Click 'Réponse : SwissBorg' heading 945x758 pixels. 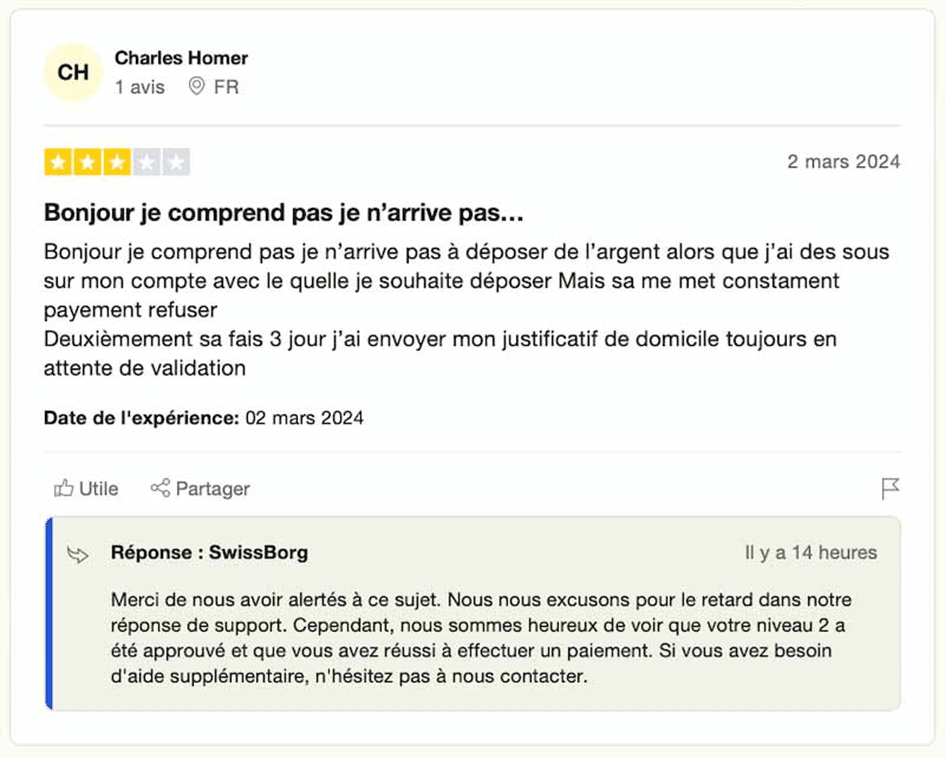point(210,553)
